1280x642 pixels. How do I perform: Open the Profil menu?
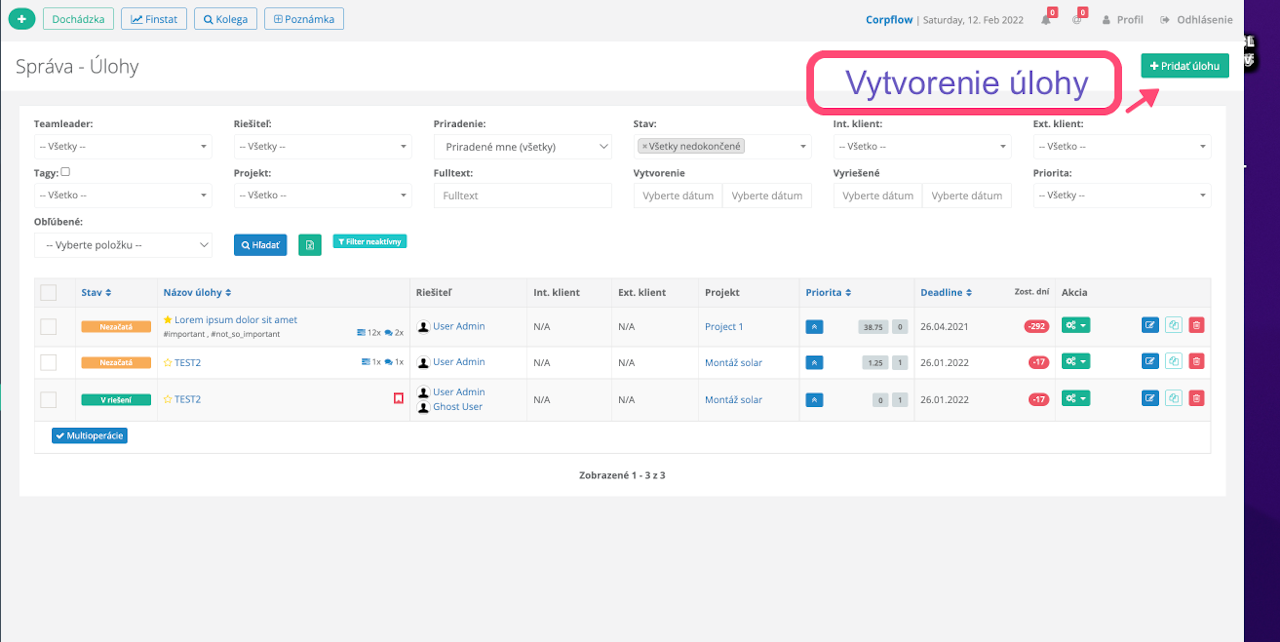point(1123,19)
